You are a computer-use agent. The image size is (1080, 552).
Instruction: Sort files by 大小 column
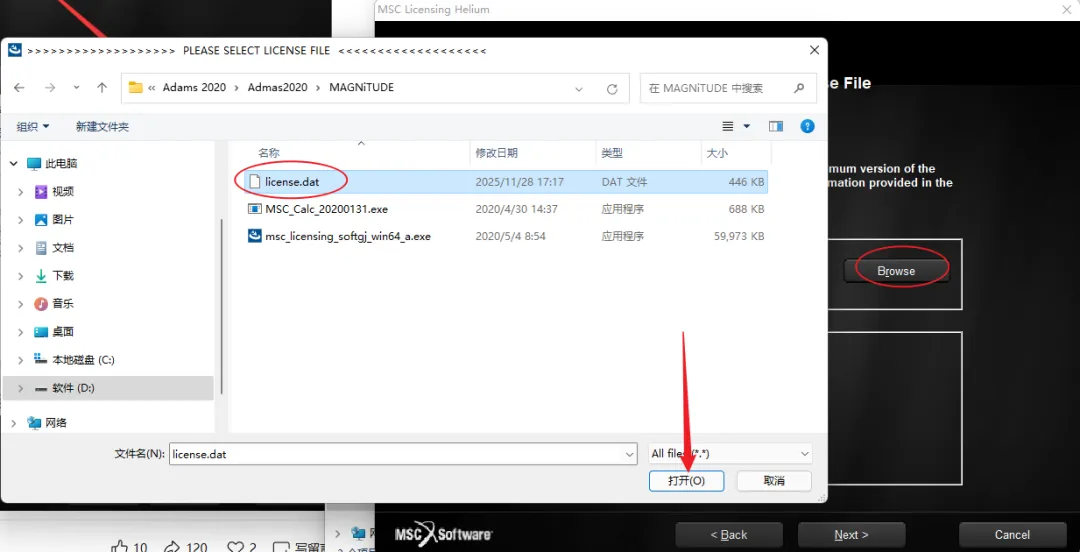[717, 153]
